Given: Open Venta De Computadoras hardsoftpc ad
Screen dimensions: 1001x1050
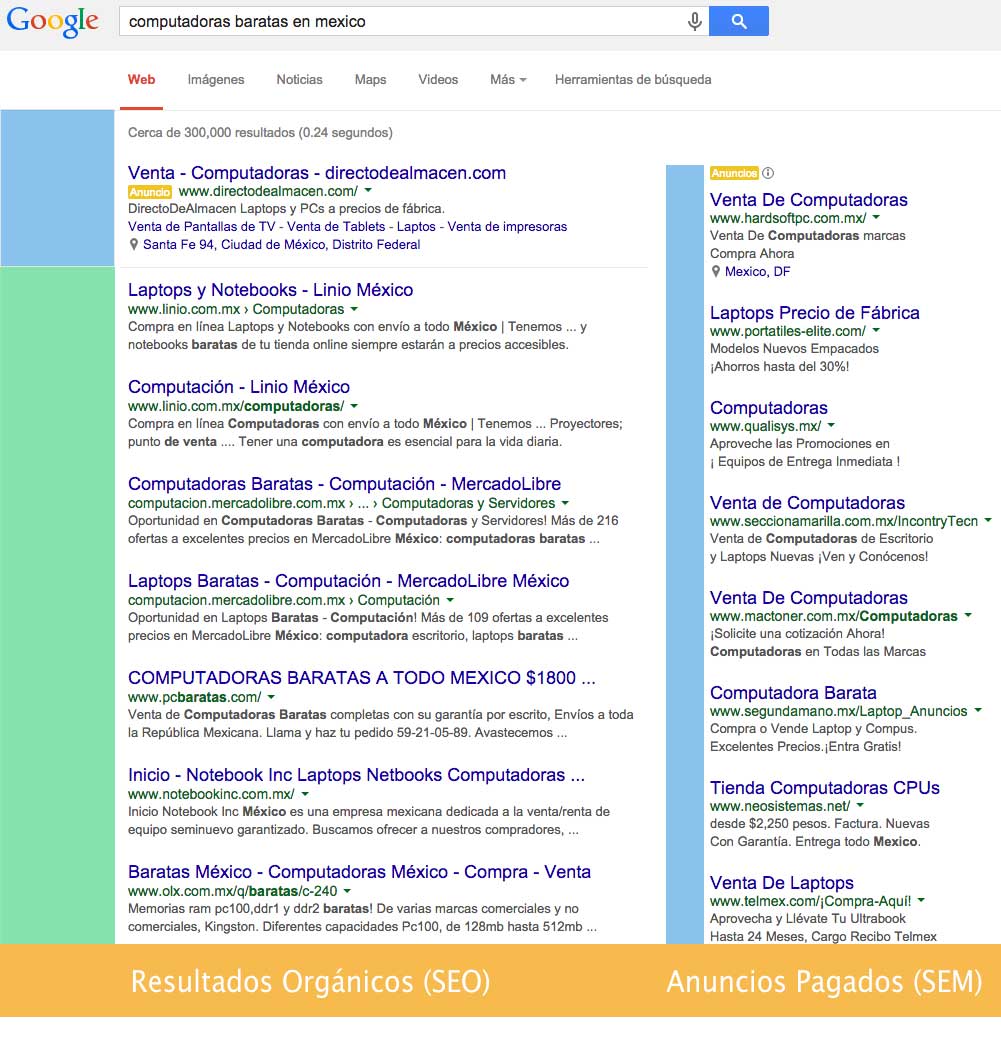Looking at the screenshot, I should (808, 200).
